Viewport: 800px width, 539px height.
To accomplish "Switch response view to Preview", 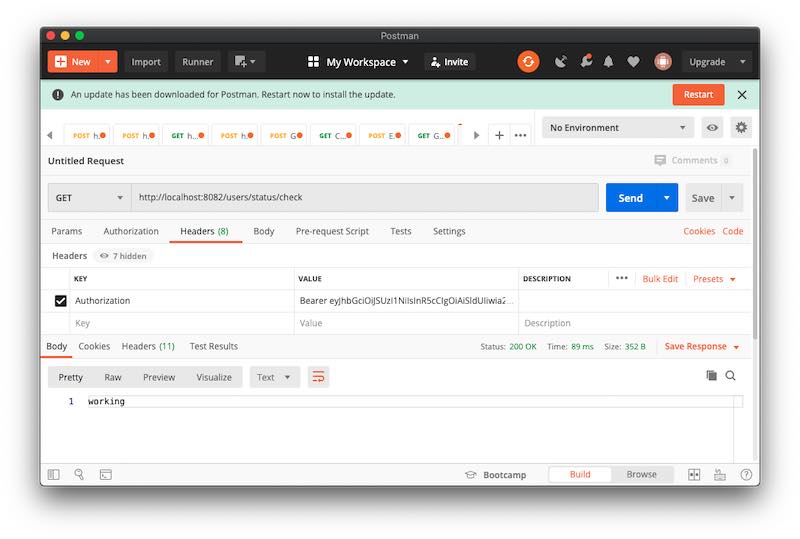I will 159,377.
